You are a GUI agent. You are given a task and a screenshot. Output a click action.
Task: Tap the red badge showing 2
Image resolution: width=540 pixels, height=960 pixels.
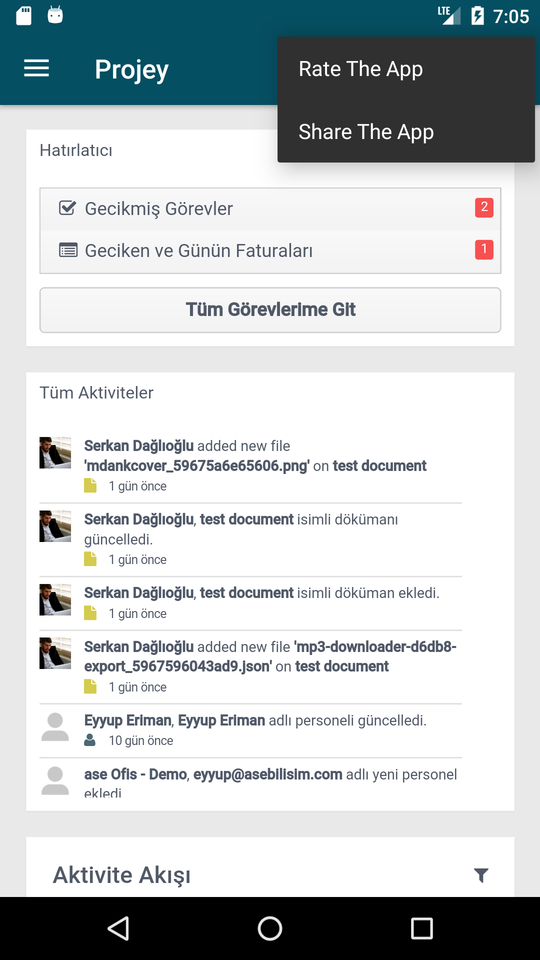484,208
